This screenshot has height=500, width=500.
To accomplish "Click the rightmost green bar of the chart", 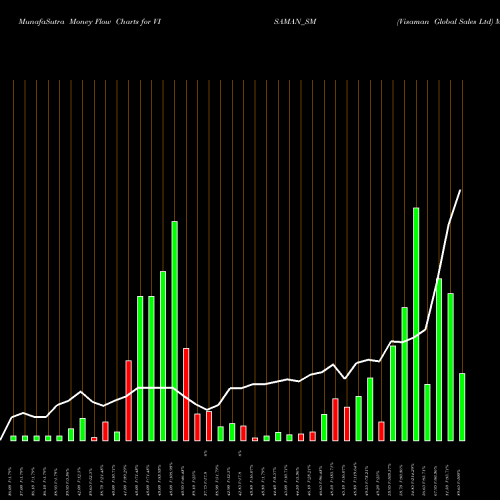I will tap(462, 407).
